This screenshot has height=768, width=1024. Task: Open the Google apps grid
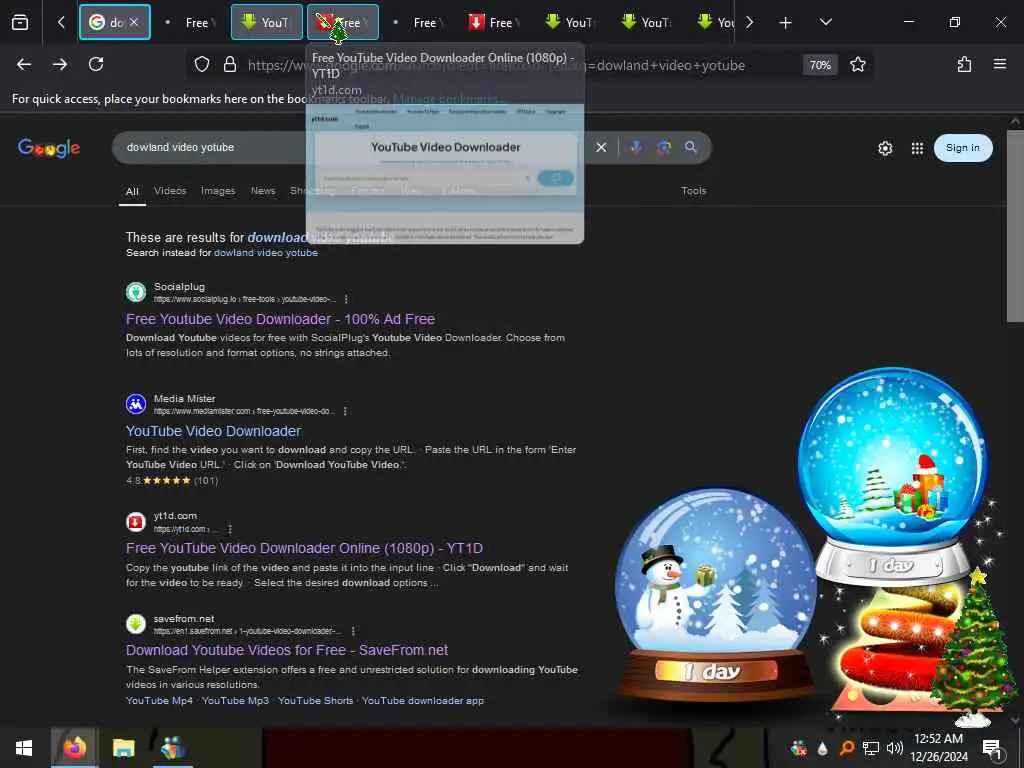[x=917, y=149]
